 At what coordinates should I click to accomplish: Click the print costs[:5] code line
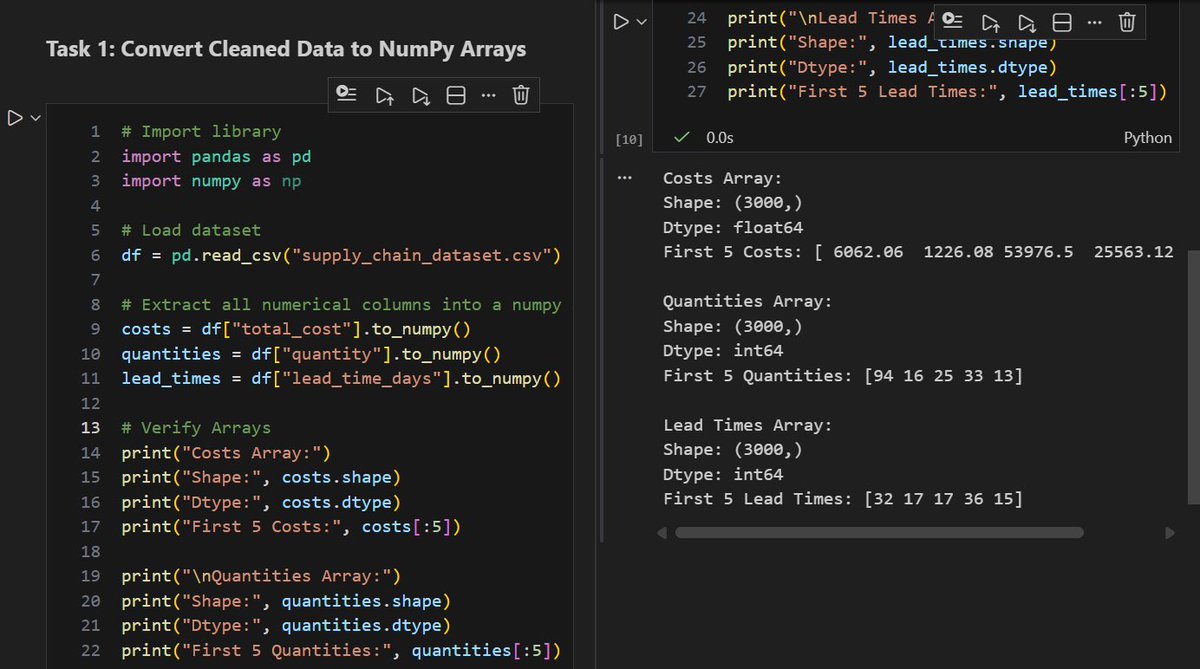291,526
